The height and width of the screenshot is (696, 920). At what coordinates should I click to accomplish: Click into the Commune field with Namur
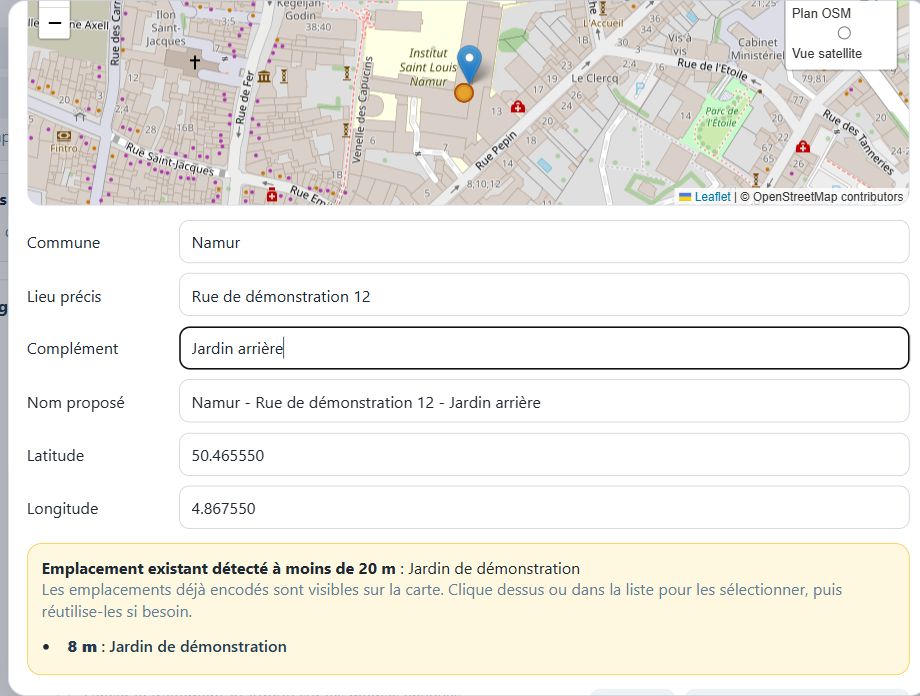coord(544,242)
